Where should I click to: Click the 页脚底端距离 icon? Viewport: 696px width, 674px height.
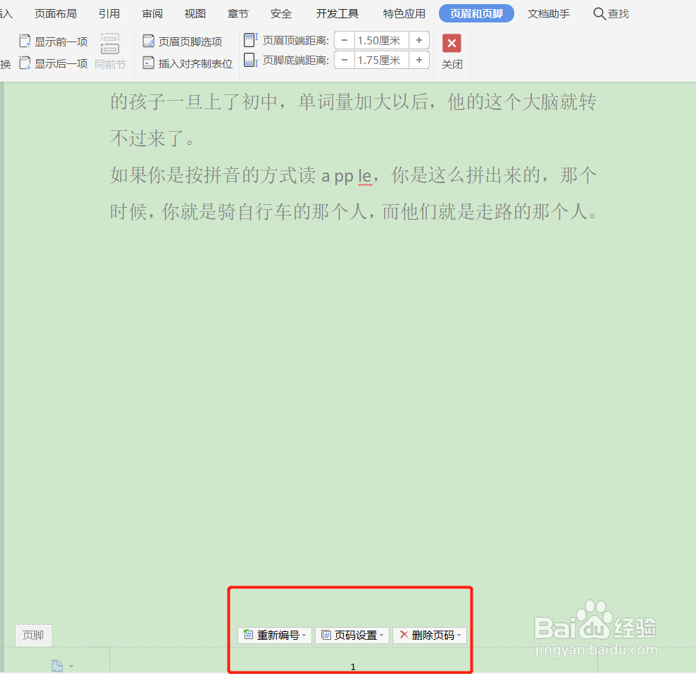(251, 60)
